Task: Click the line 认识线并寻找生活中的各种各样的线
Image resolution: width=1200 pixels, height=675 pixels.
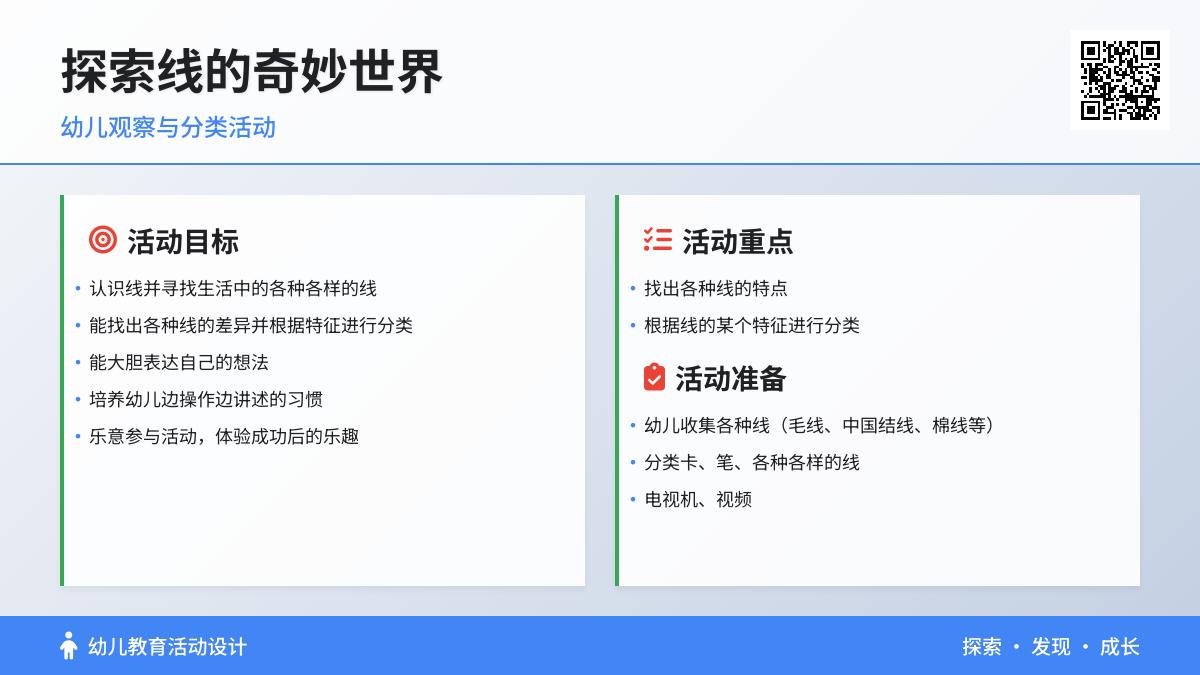Action: point(233,289)
